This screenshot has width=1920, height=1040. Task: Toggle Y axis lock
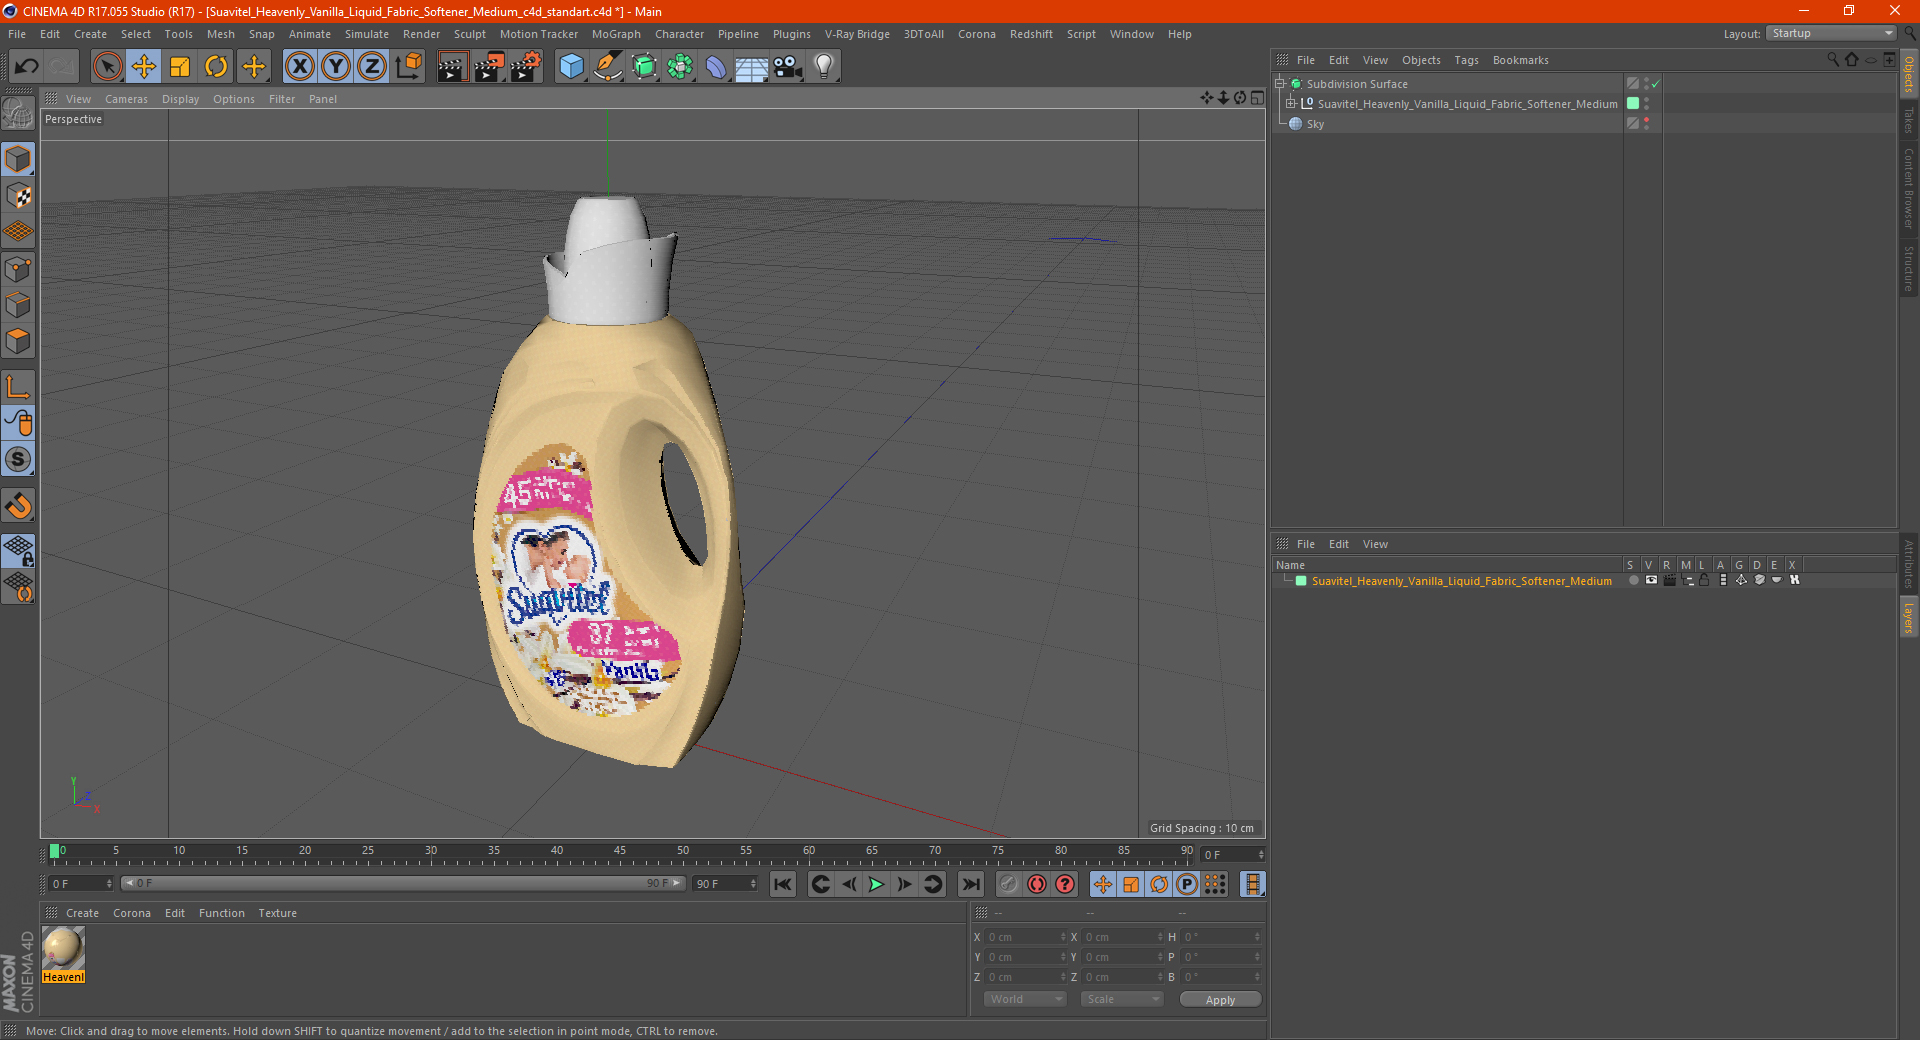[x=336, y=67]
